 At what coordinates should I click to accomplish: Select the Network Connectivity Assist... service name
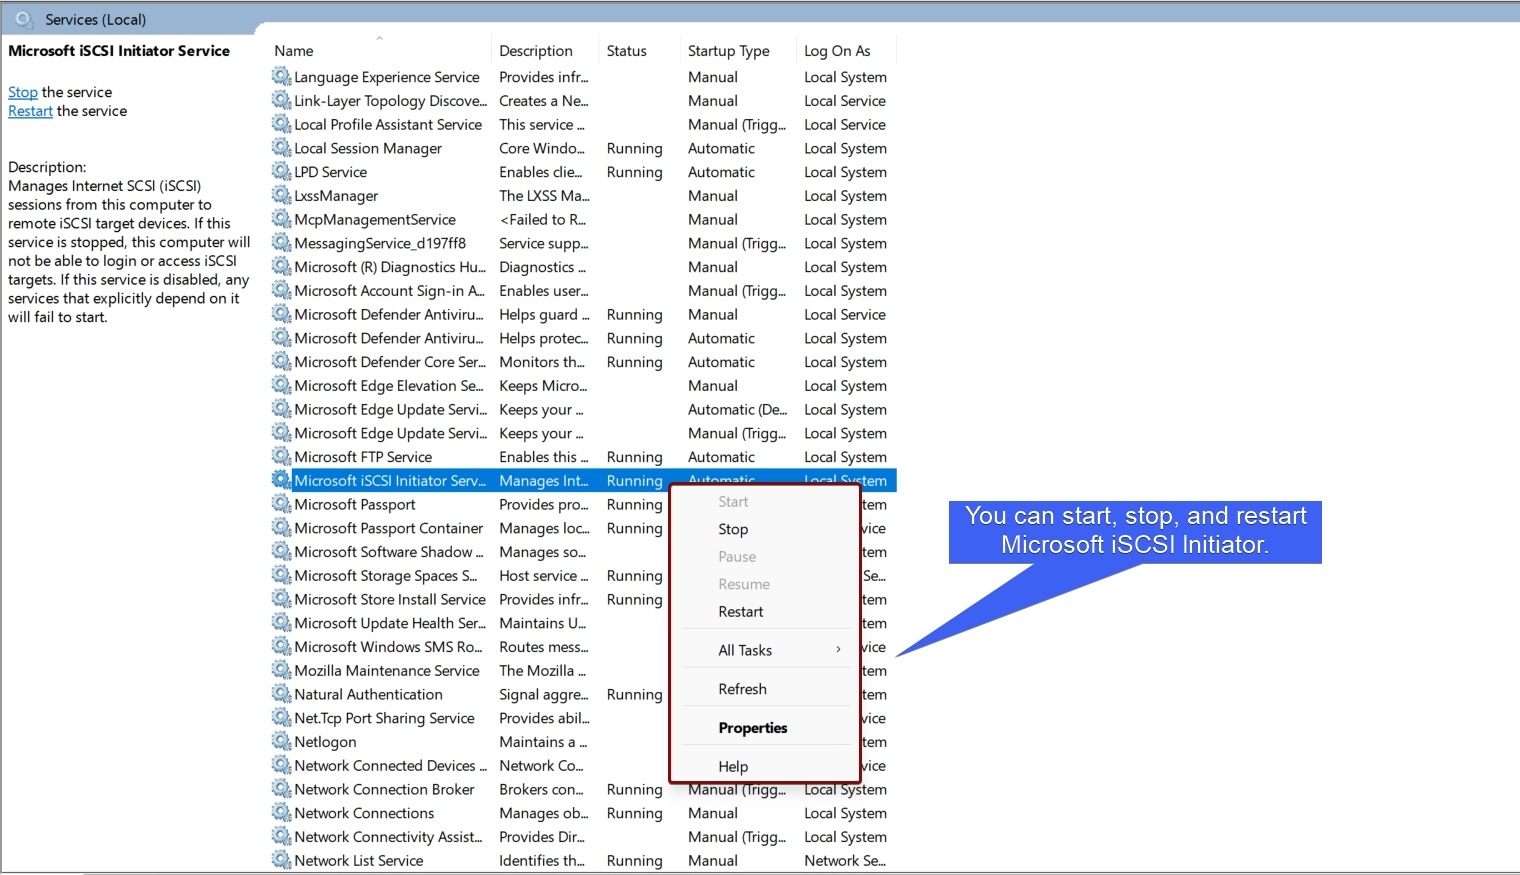tap(388, 837)
